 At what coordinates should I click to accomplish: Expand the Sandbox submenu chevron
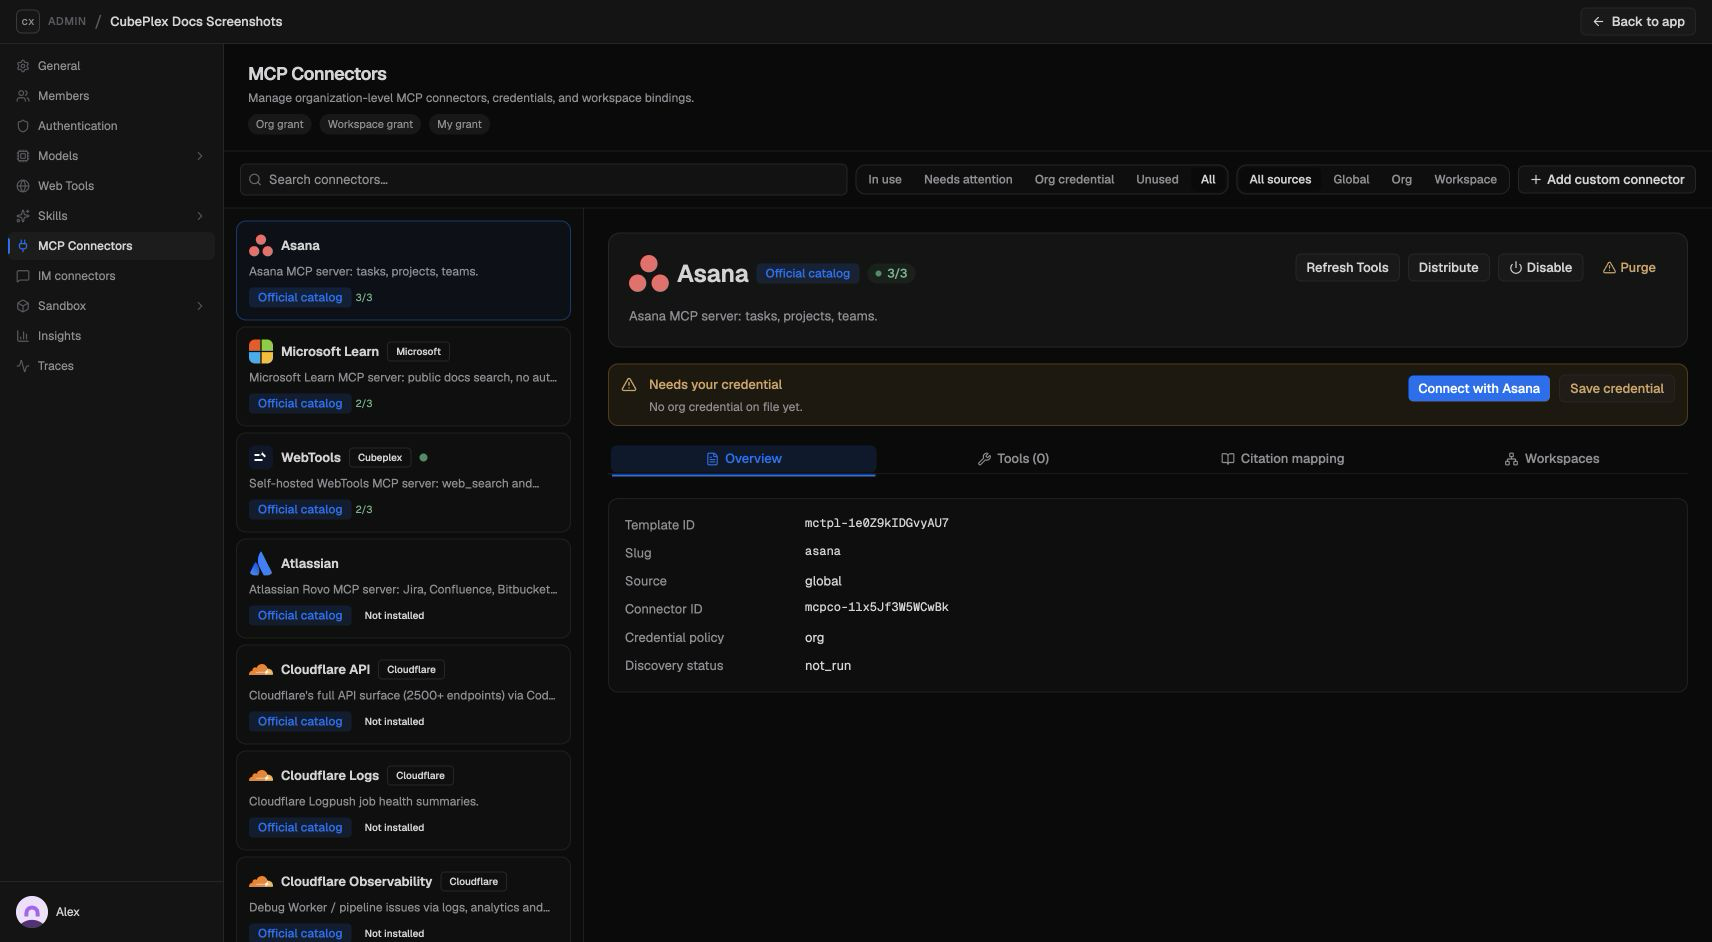(x=200, y=306)
